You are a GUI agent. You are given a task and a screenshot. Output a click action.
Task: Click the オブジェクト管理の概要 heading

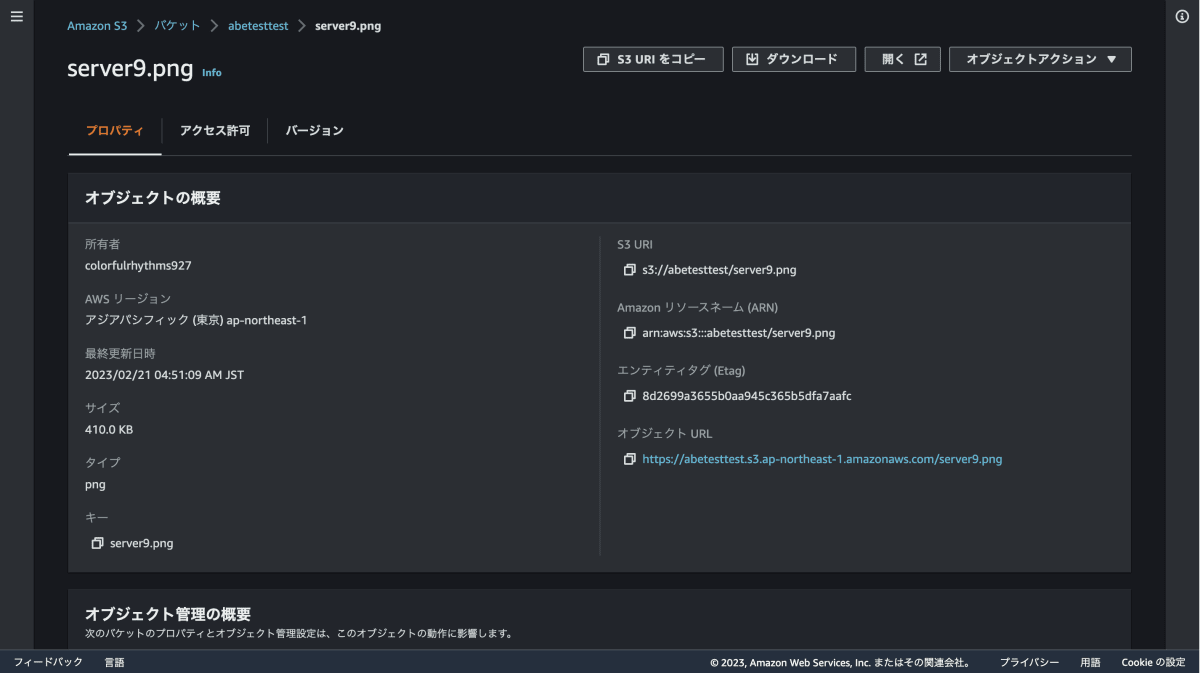(x=168, y=614)
